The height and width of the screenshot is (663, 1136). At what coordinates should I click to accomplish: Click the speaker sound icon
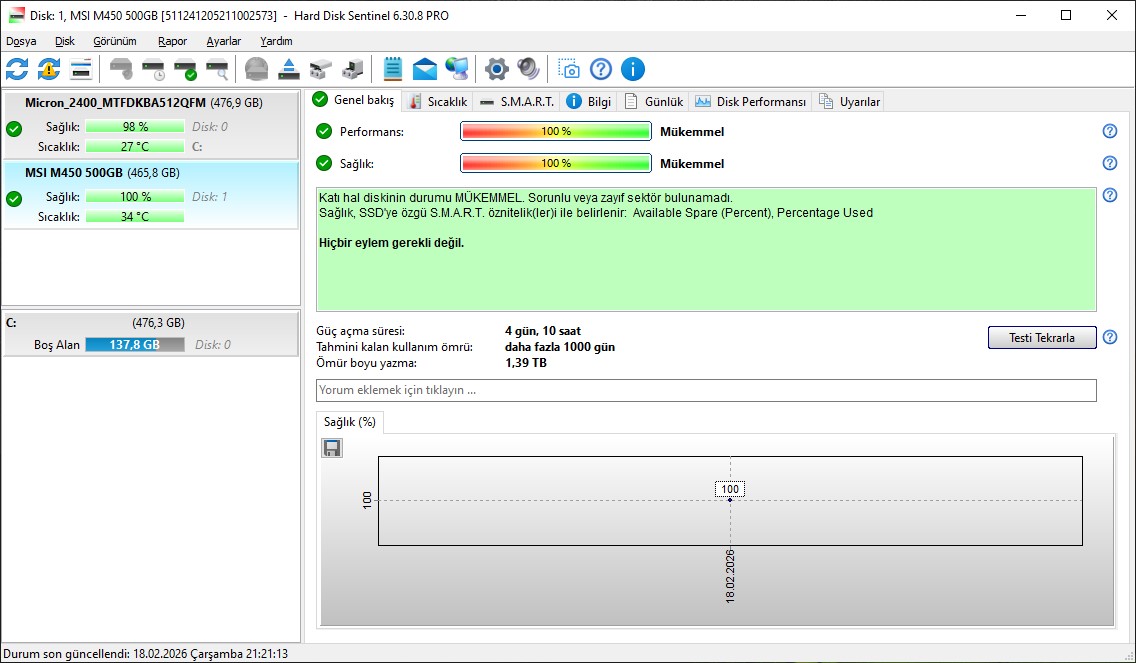[528, 70]
